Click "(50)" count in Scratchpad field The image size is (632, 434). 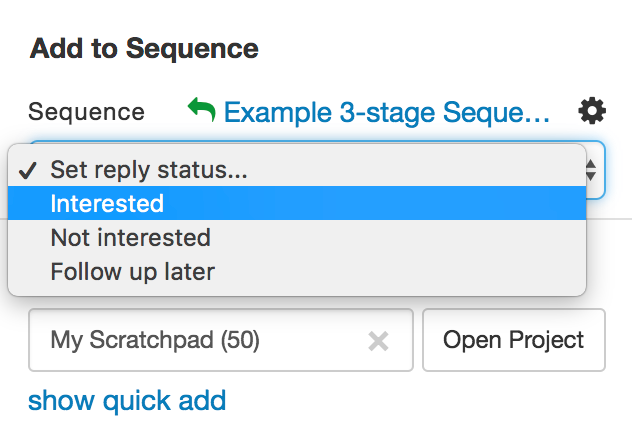click(x=237, y=341)
